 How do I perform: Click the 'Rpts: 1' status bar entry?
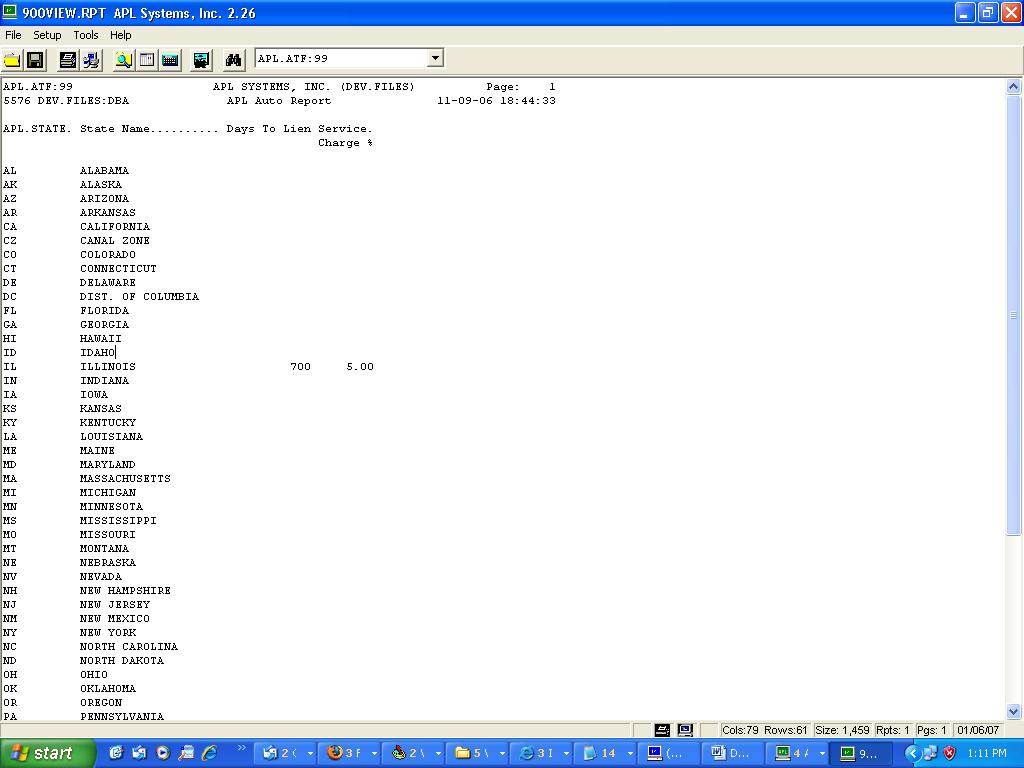pyautogui.click(x=892, y=730)
